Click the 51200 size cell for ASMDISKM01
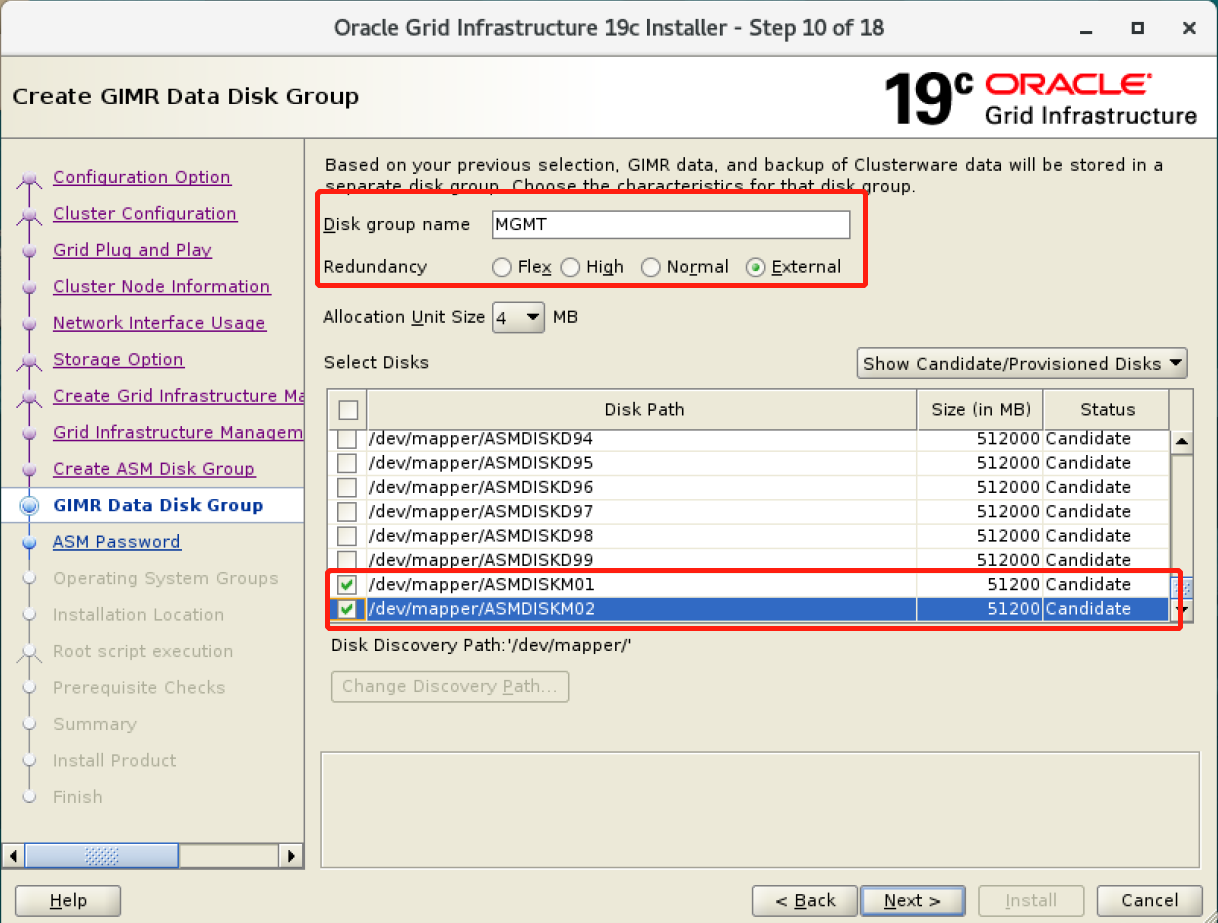 pos(980,584)
